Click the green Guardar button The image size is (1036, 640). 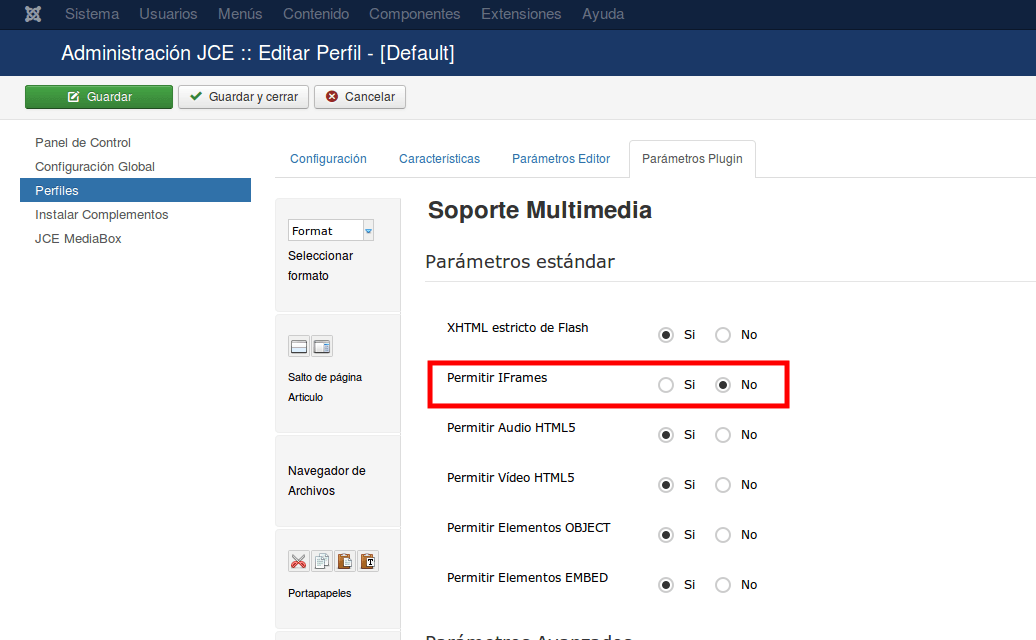(99, 97)
